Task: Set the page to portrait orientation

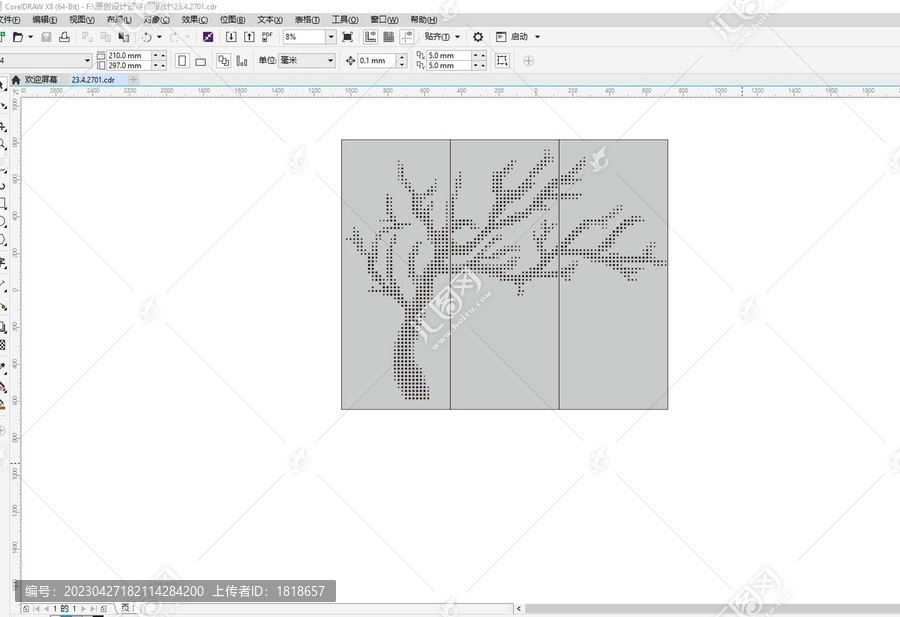Action: tap(182, 61)
